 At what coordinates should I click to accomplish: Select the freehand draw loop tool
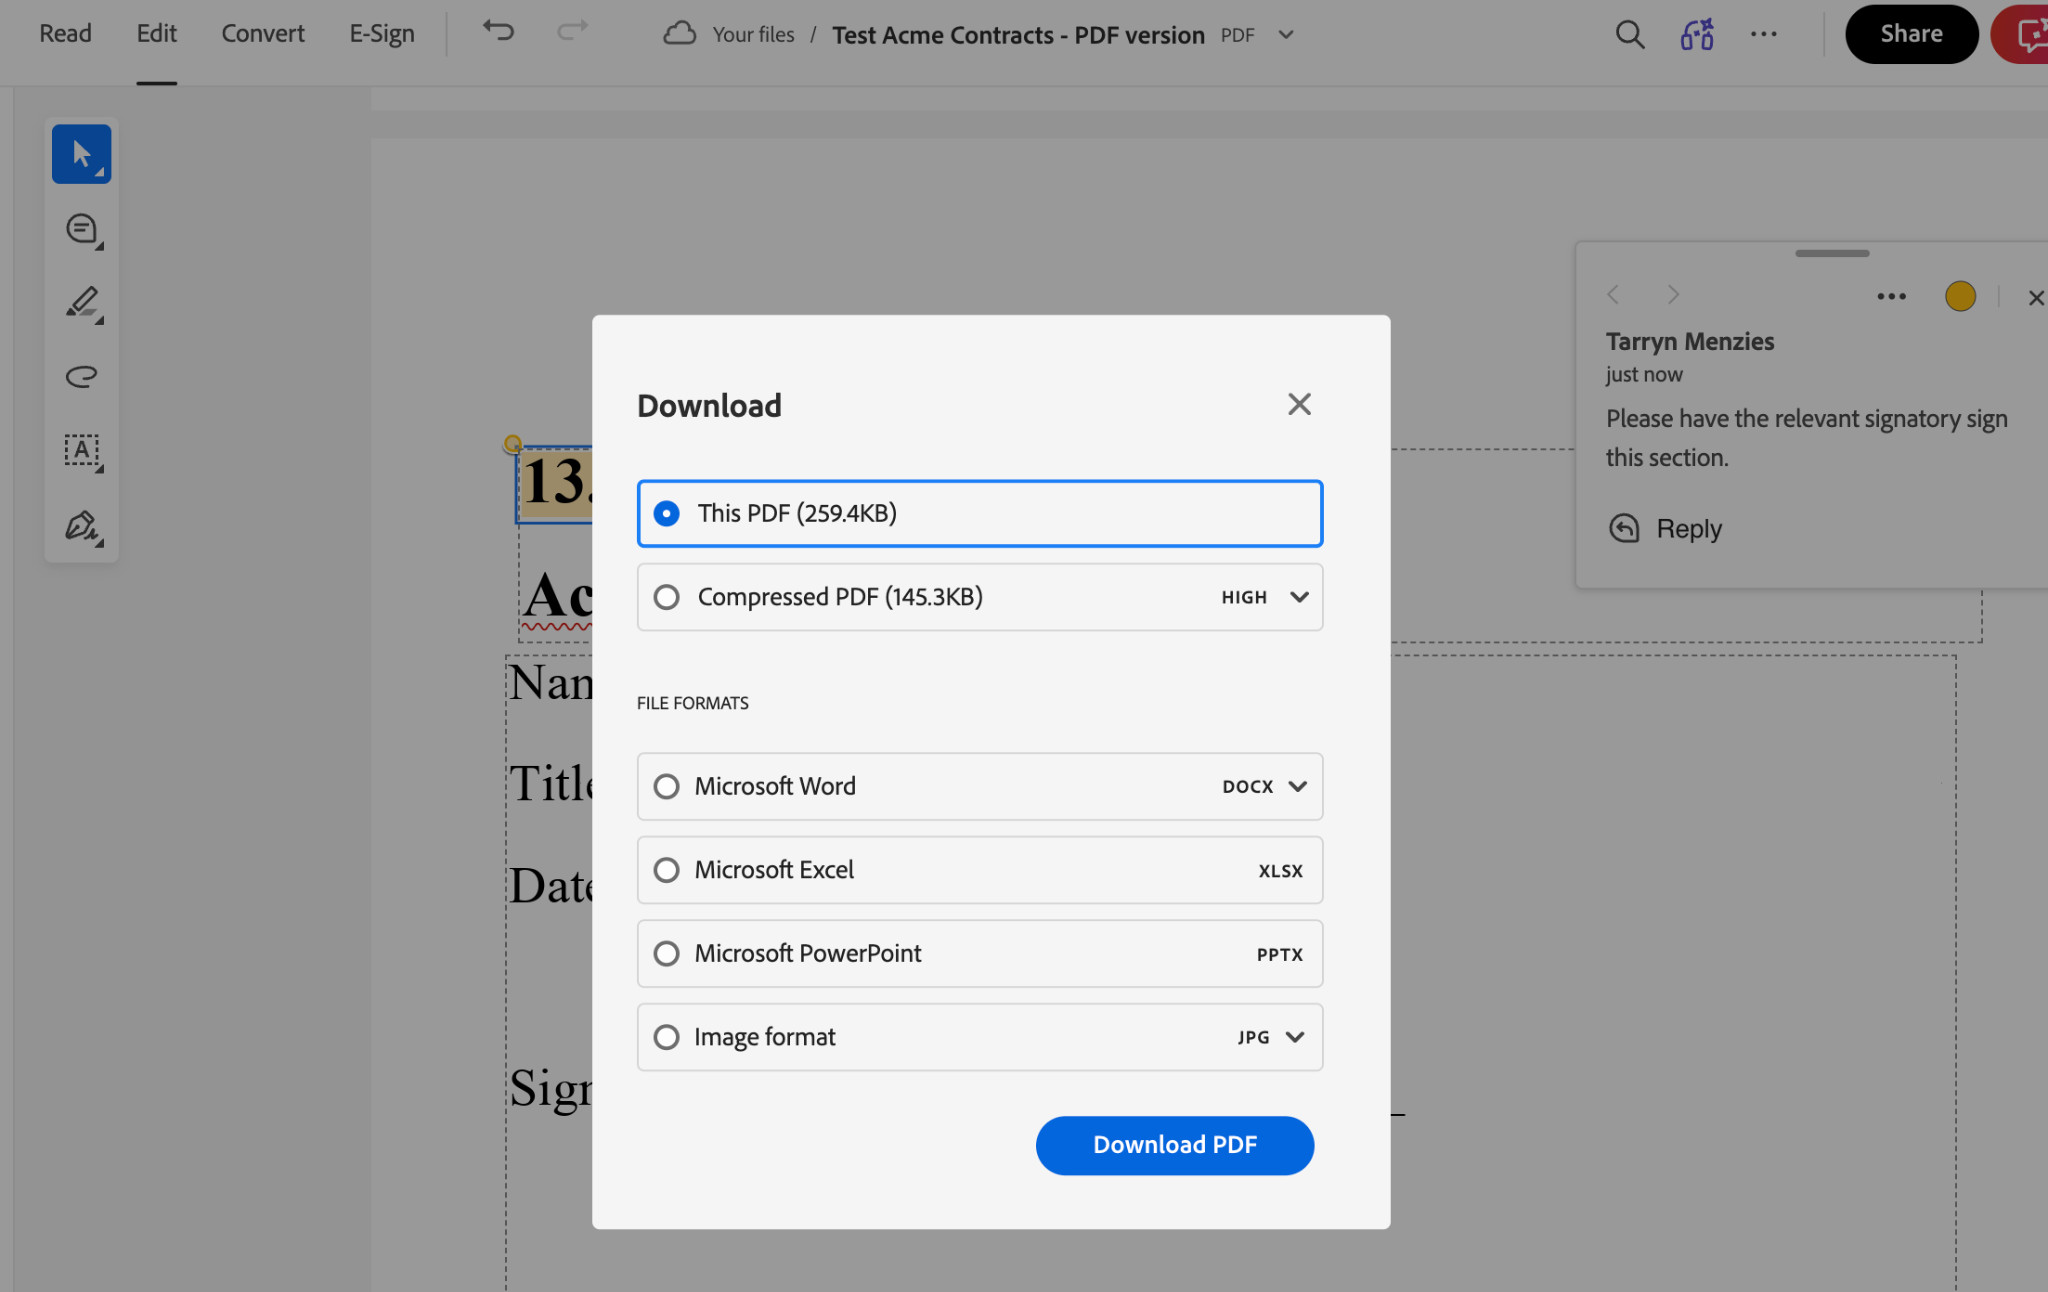coord(81,376)
